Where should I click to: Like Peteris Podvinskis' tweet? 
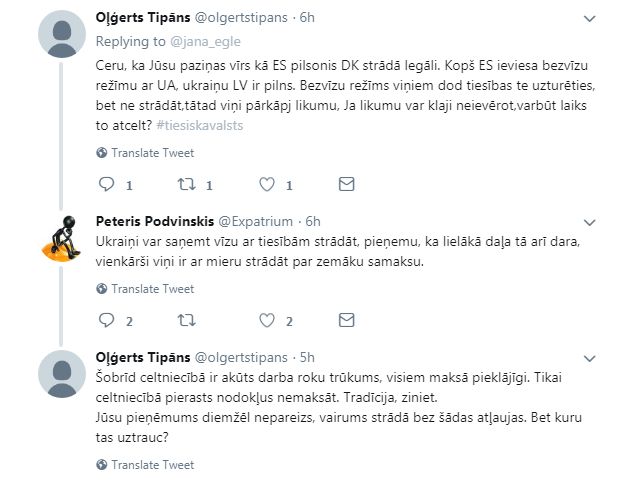(x=267, y=320)
